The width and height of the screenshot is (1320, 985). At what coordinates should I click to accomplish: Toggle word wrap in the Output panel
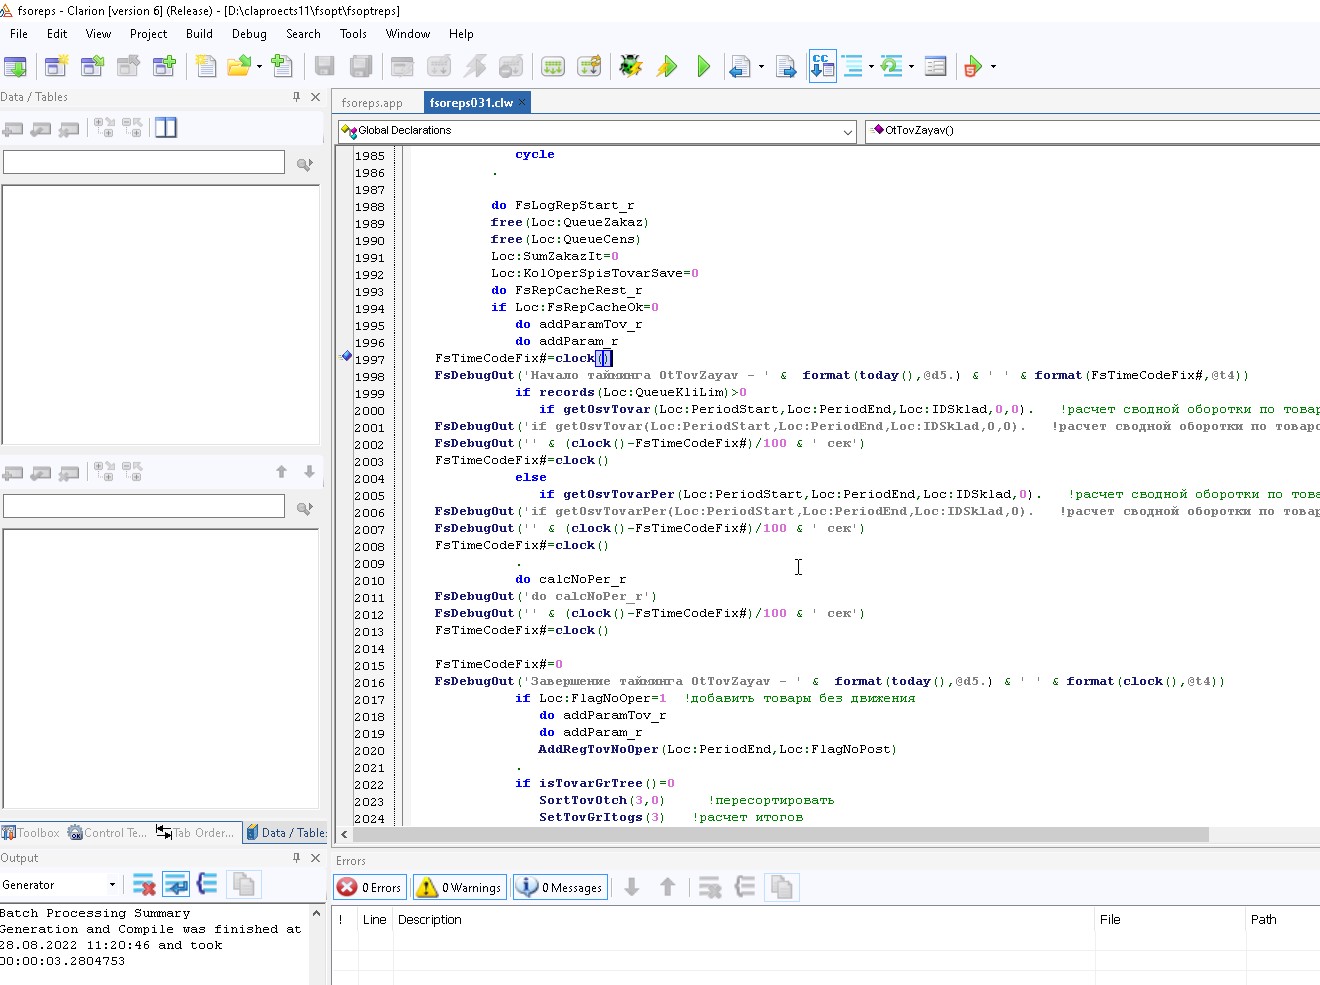click(x=176, y=885)
